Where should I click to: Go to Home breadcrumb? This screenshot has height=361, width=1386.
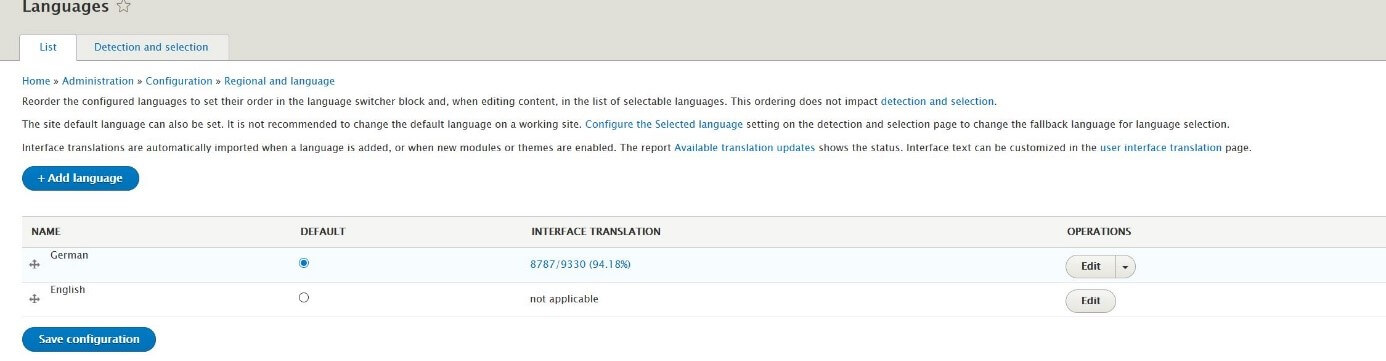(x=36, y=81)
